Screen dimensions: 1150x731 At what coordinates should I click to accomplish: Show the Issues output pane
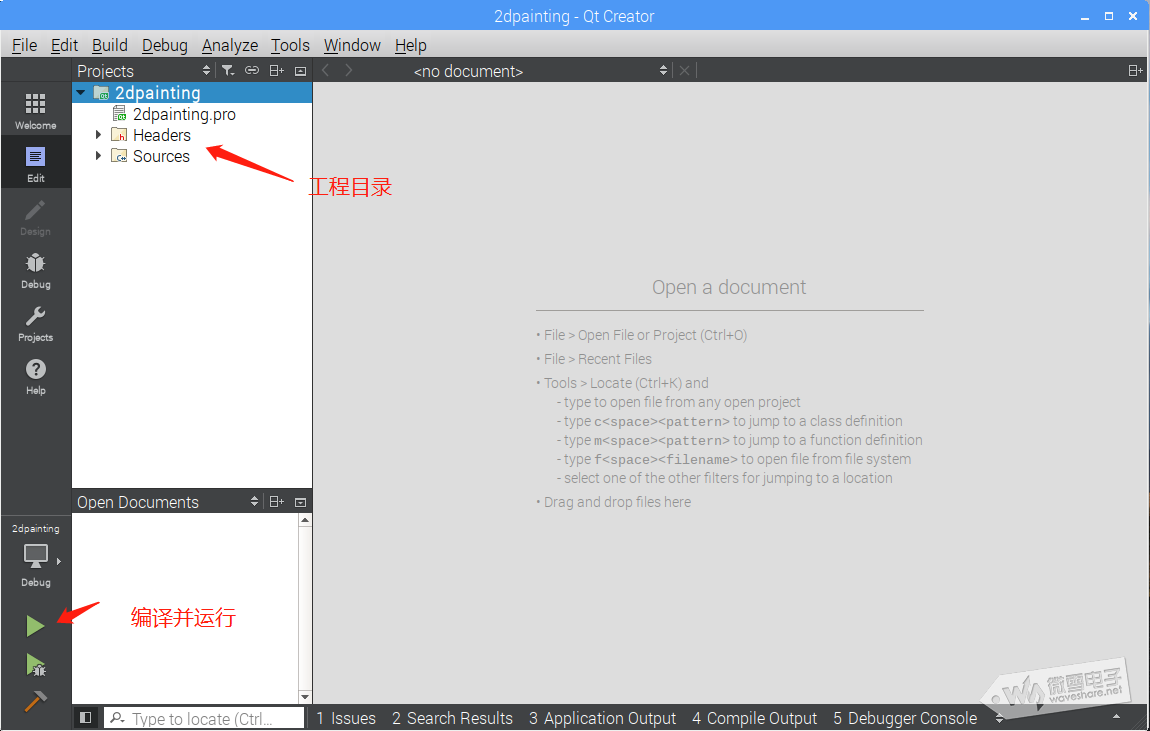[x=346, y=718]
